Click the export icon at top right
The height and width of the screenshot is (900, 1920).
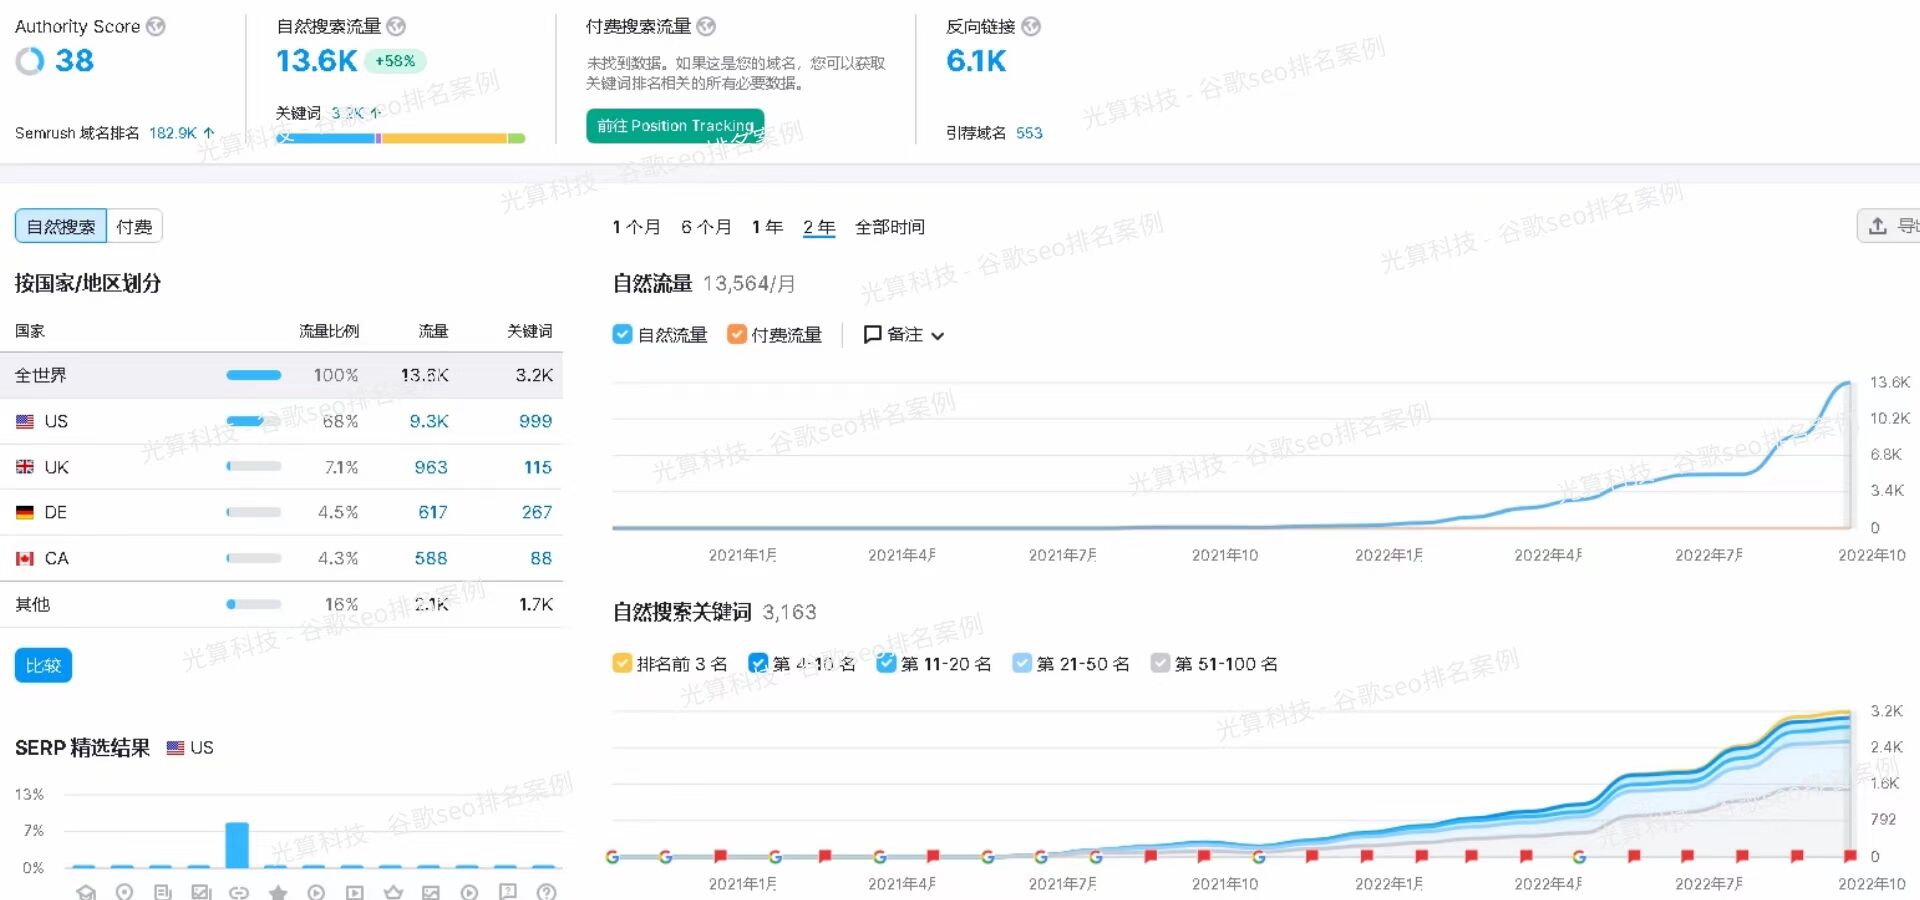click(x=1878, y=226)
